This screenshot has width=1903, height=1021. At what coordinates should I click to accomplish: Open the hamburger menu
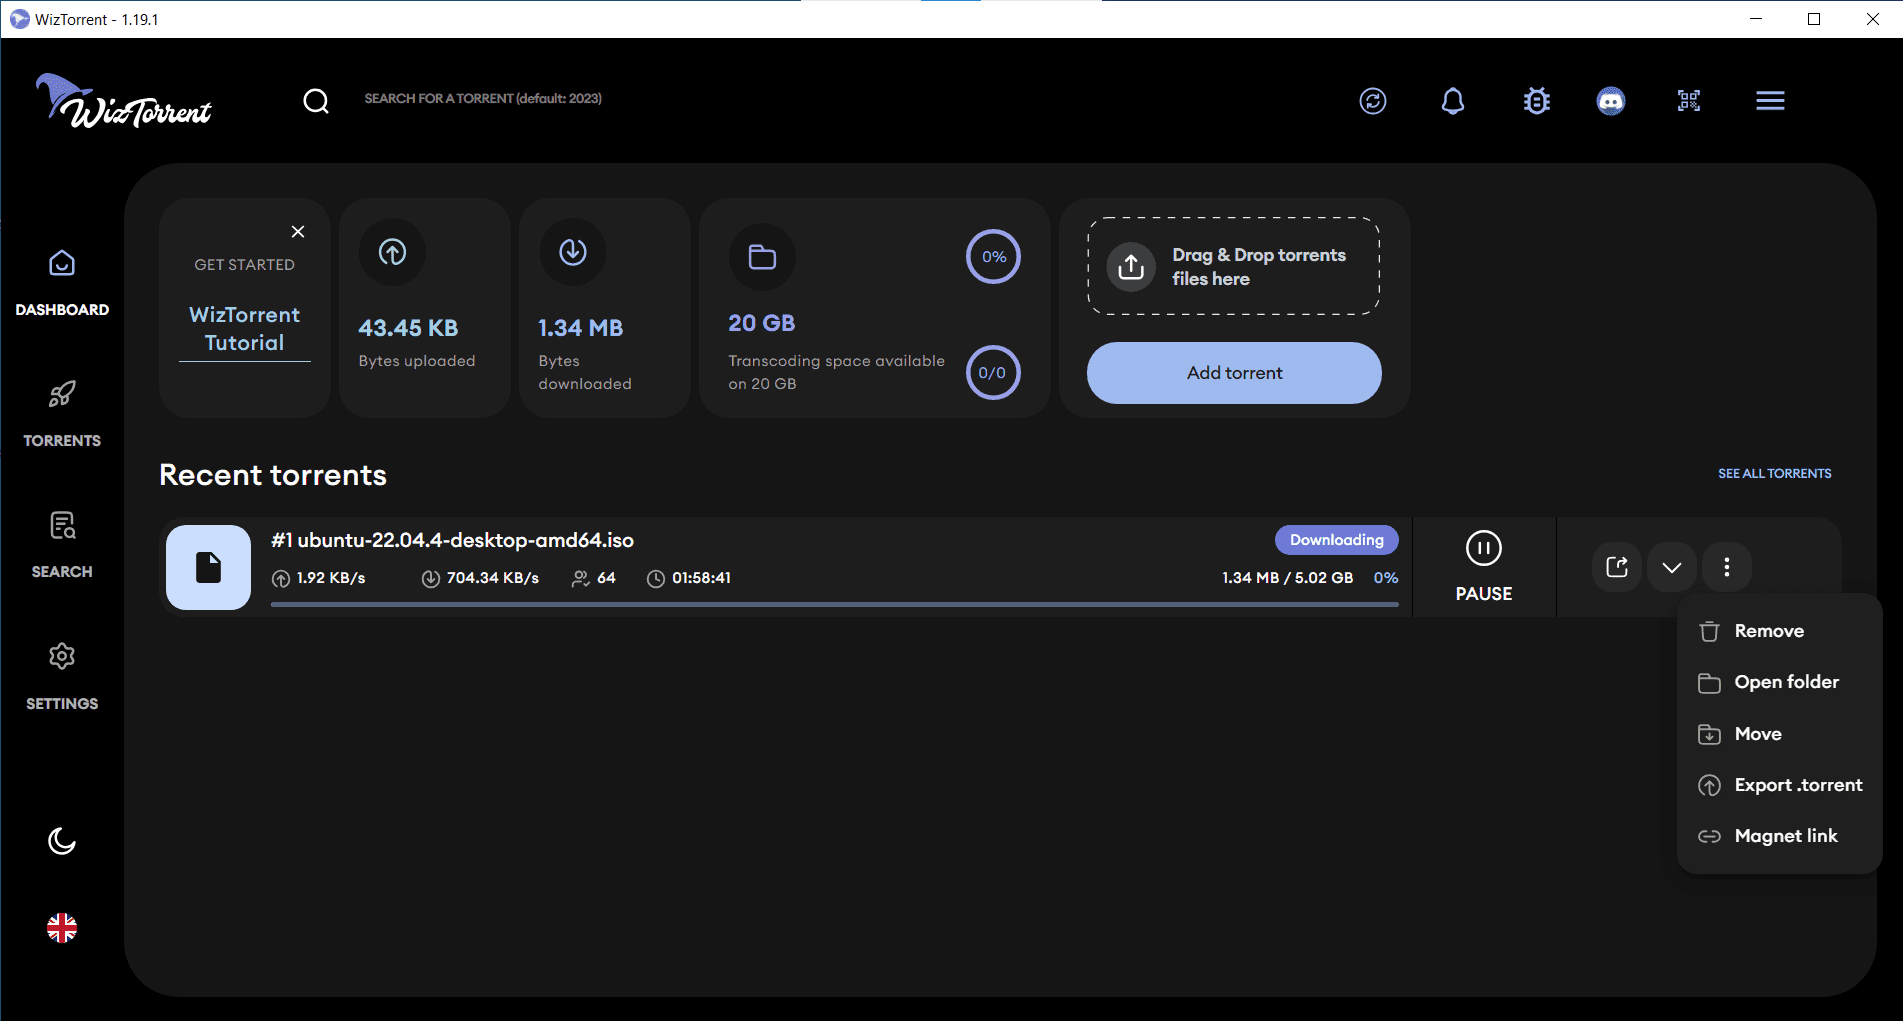[x=1770, y=101]
